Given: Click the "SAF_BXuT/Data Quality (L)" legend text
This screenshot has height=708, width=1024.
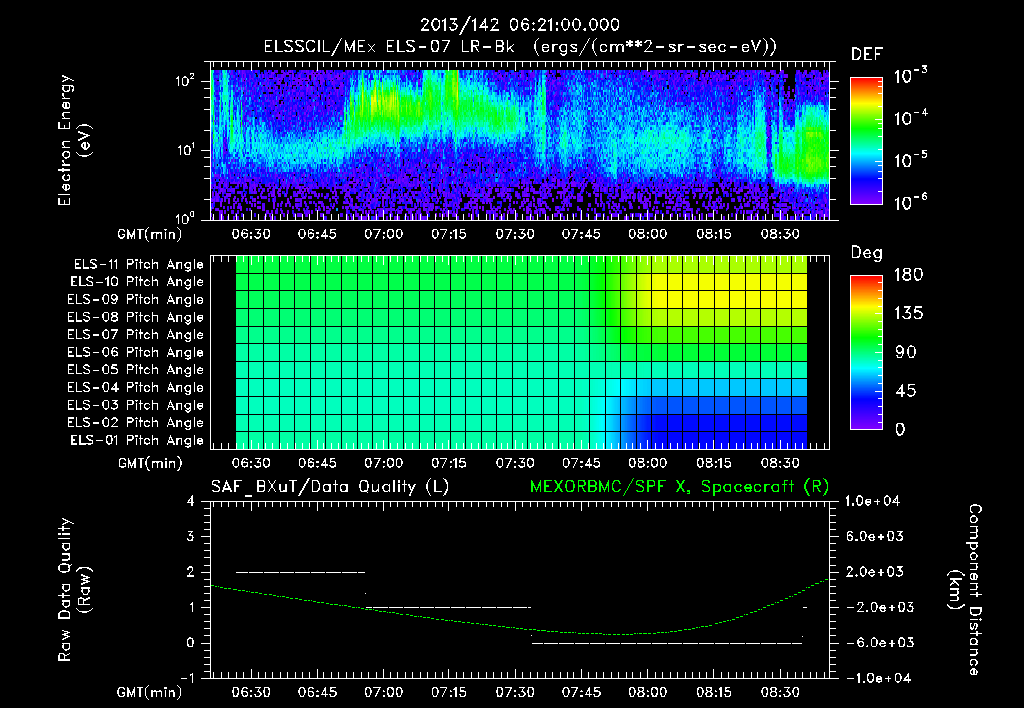Looking at the screenshot, I should click(330, 487).
